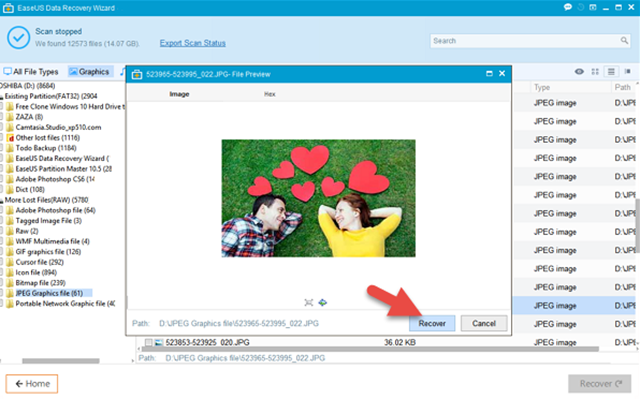The height and width of the screenshot is (399, 640).
Task: Select Adobe Photoshop CS6 folder
Action: (x=55, y=179)
